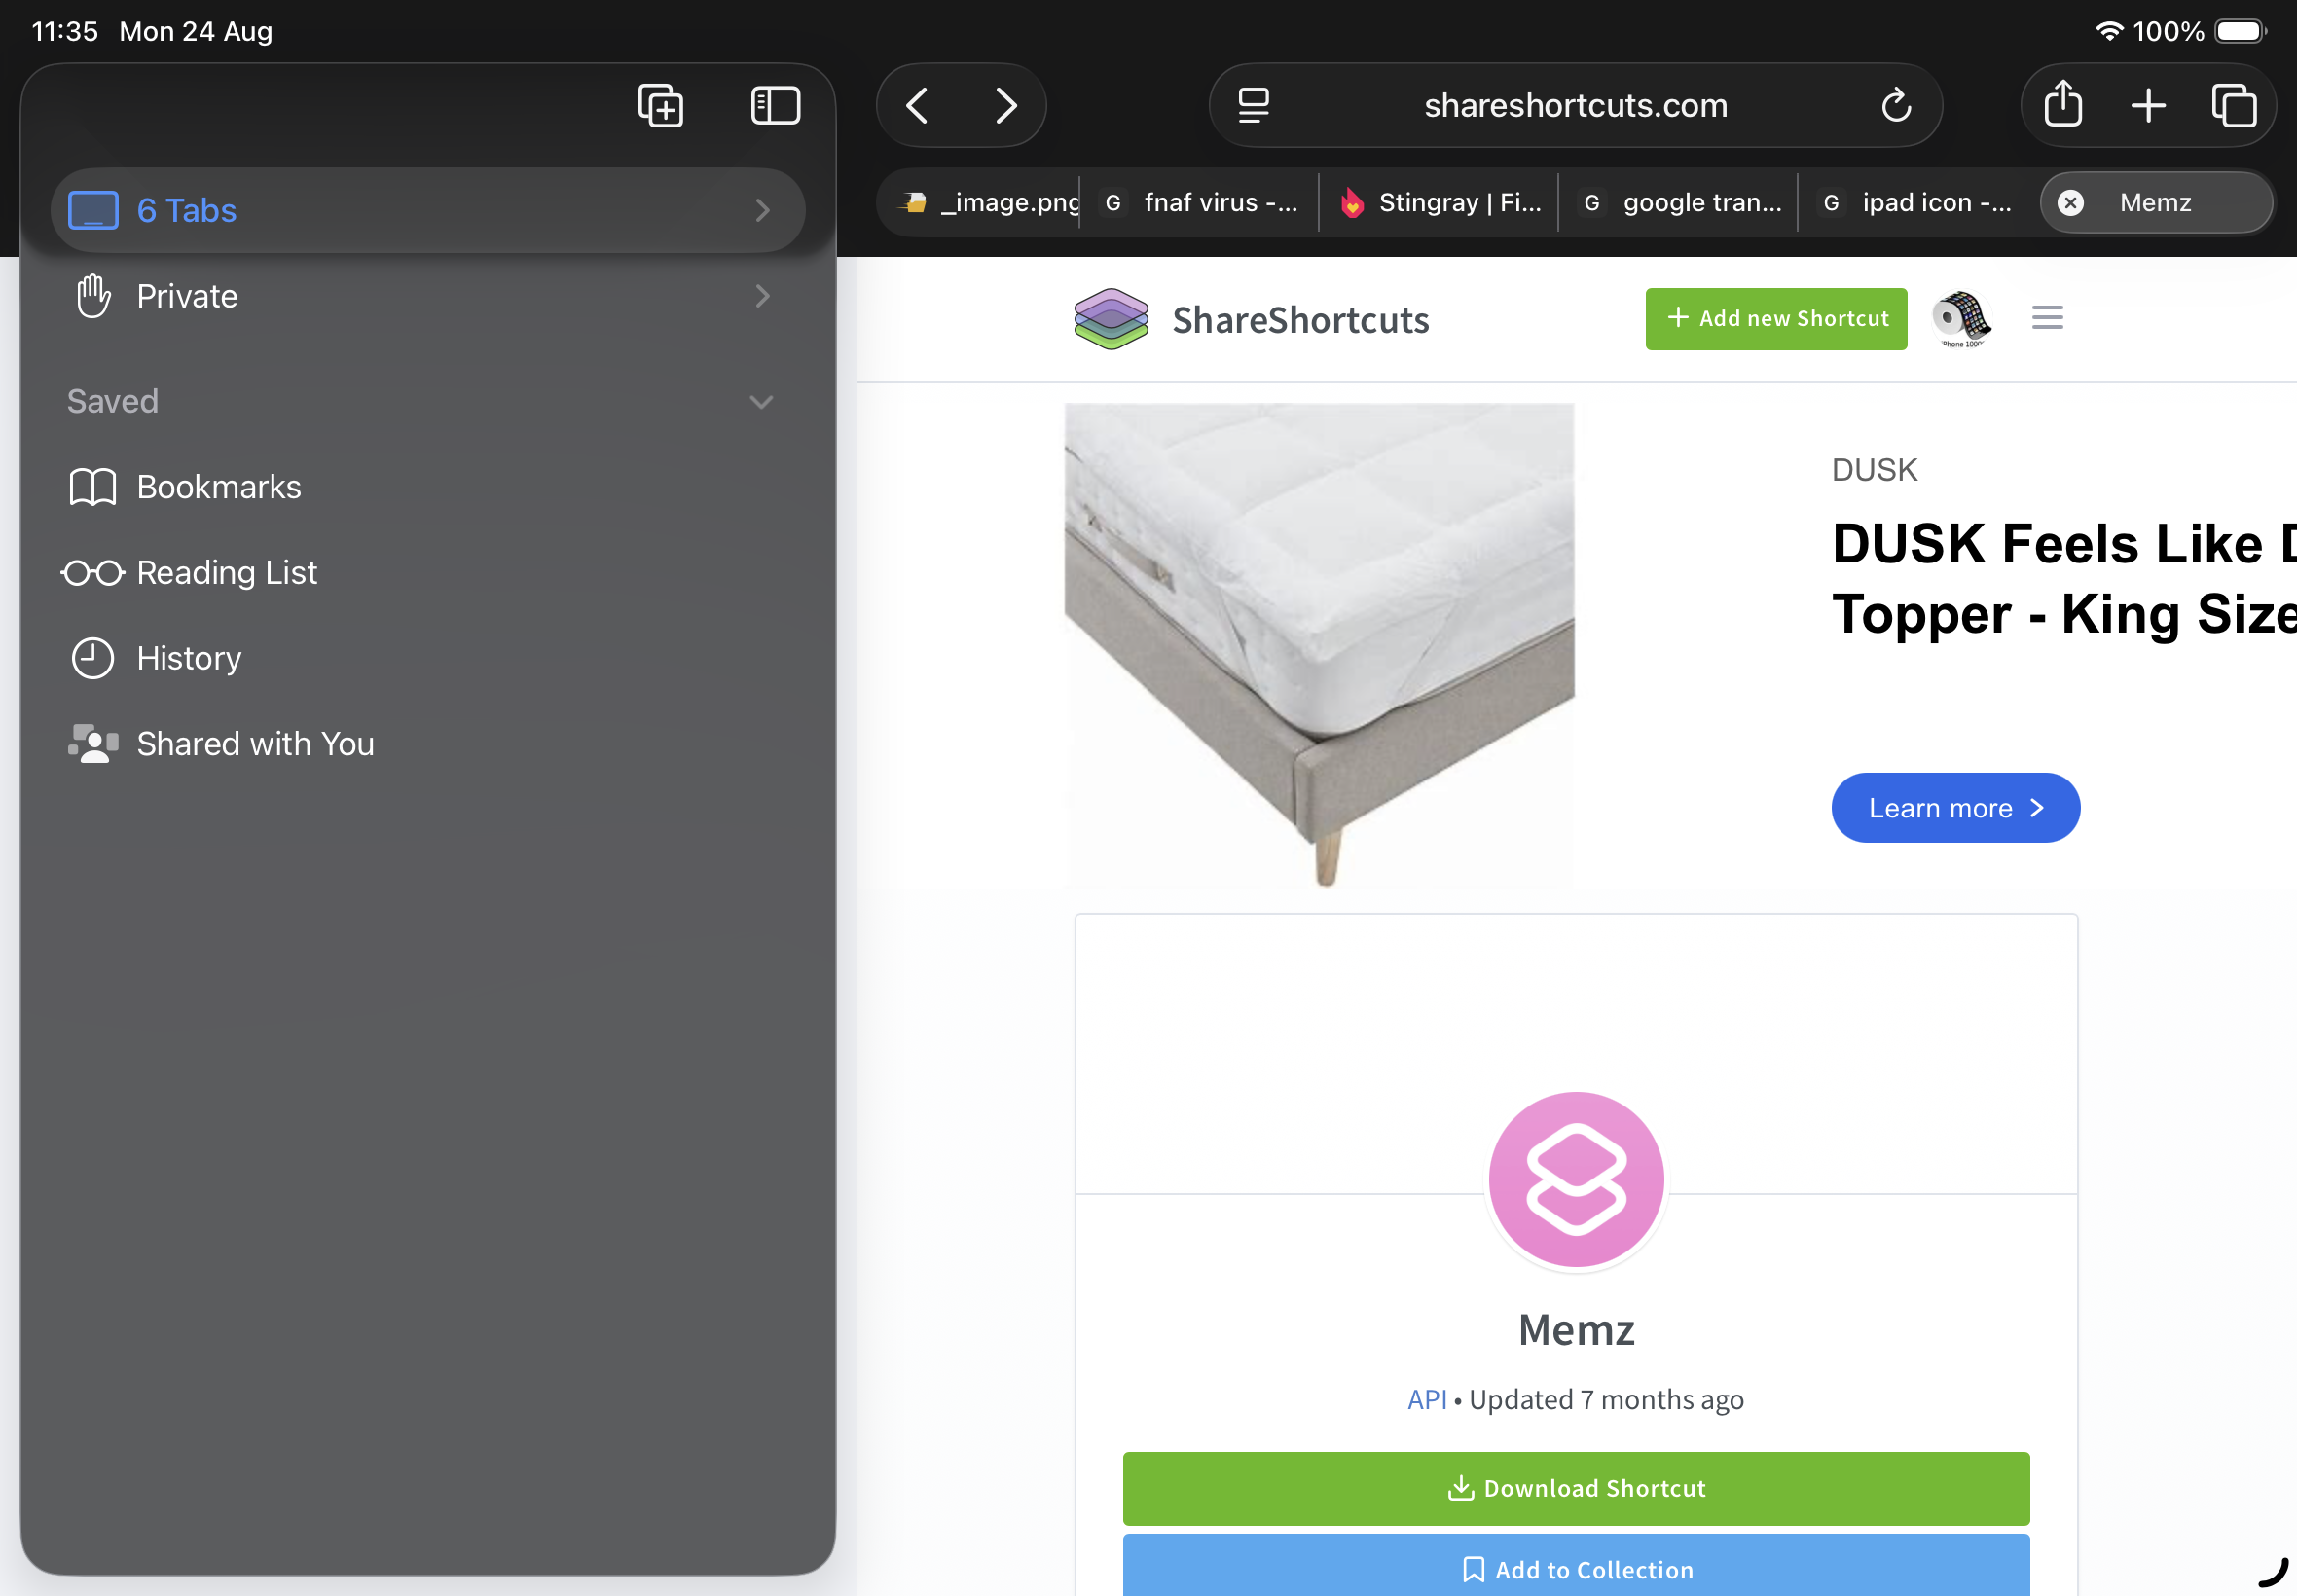
Task: Tap the Bookmarks book icon
Action: coord(93,487)
